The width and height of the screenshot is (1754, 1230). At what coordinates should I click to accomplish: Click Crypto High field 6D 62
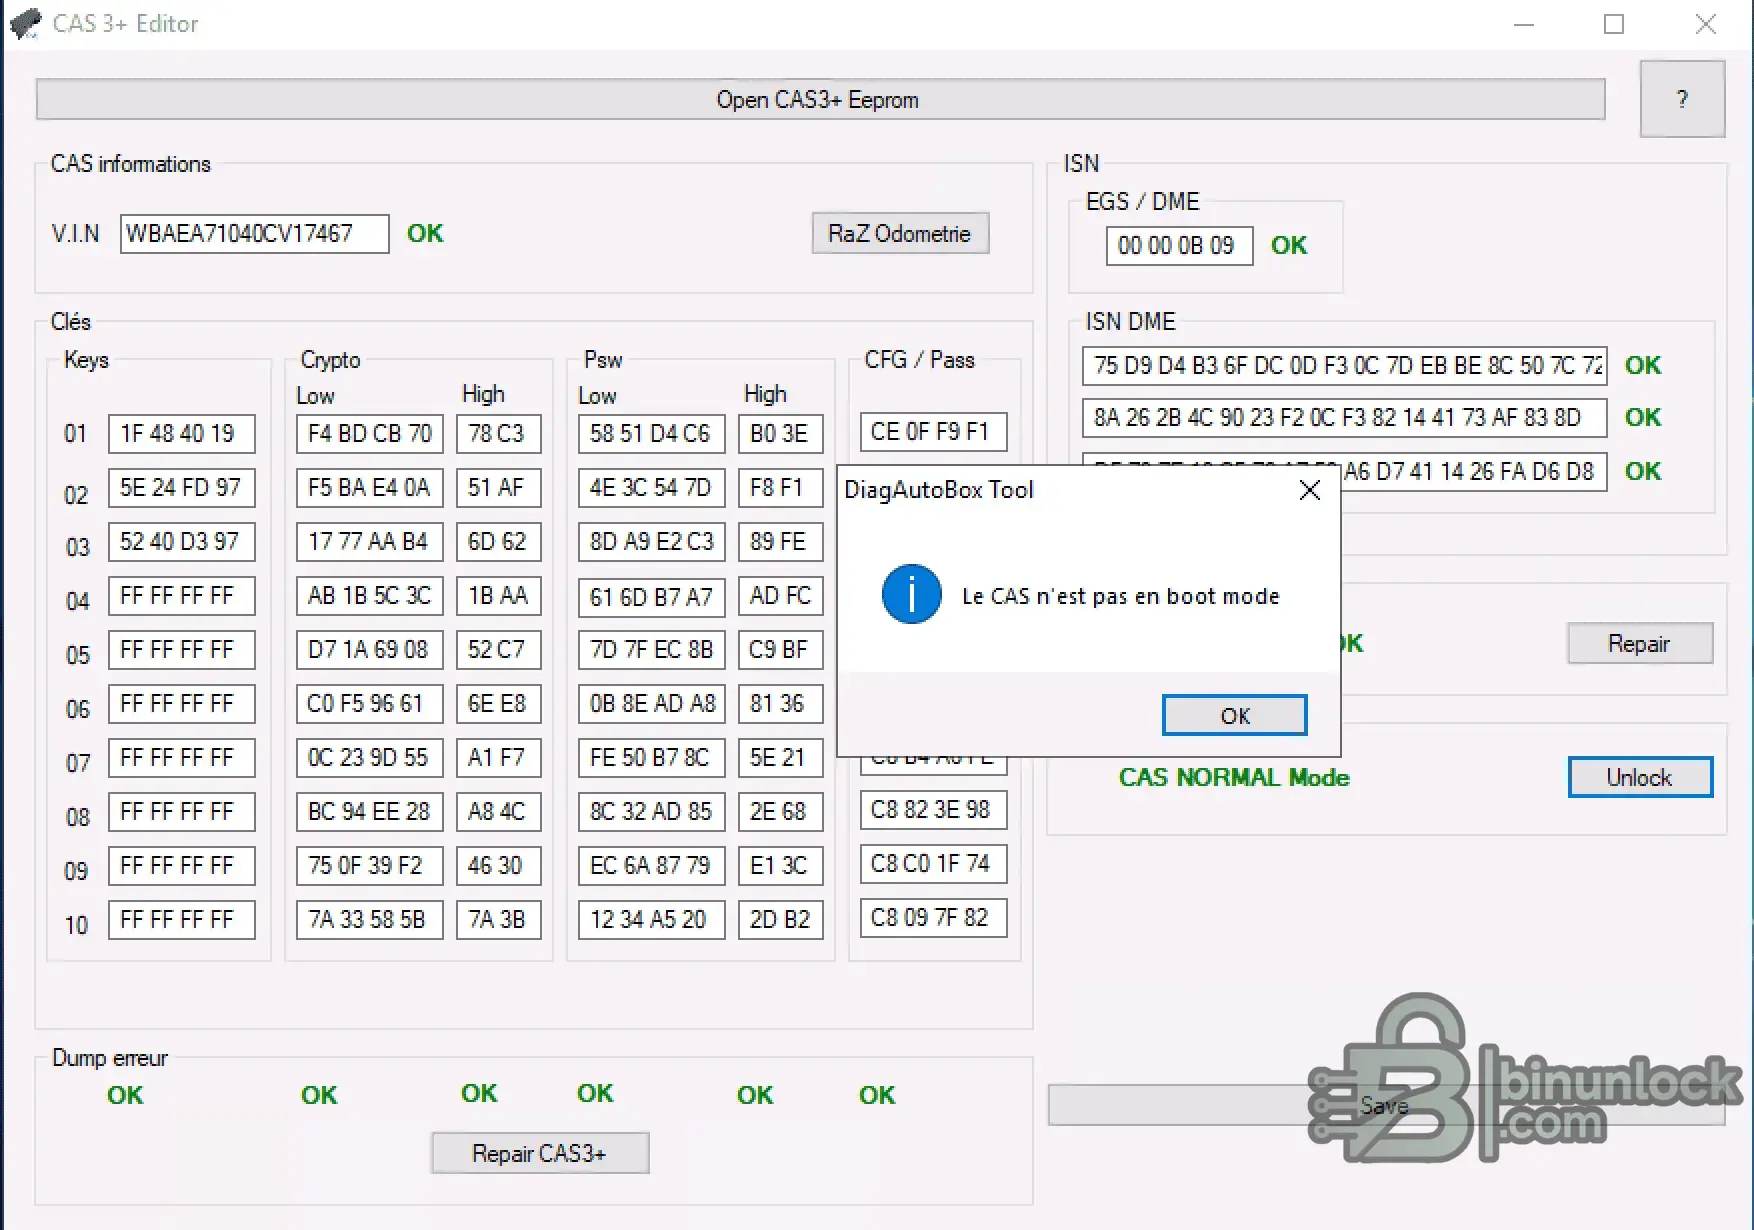[498, 542]
